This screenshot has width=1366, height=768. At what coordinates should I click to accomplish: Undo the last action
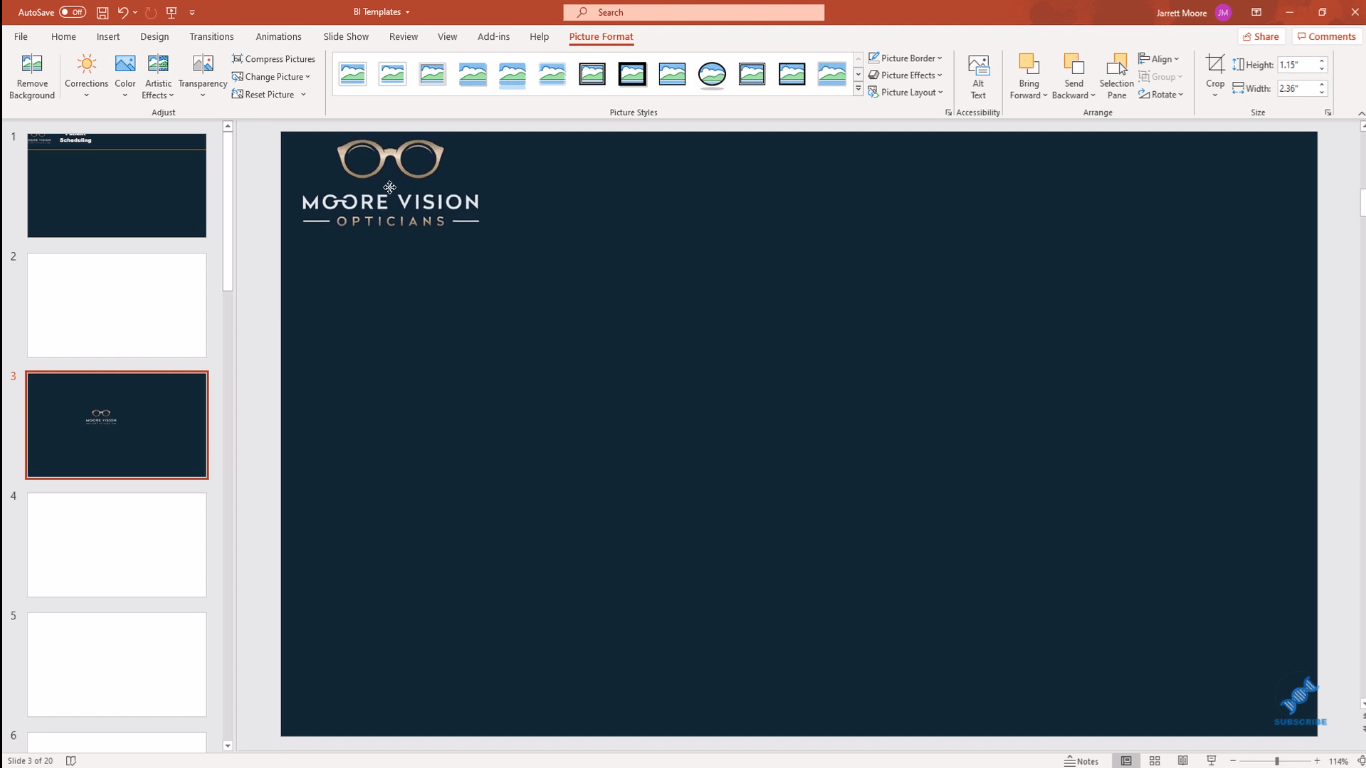pyautogui.click(x=123, y=12)
